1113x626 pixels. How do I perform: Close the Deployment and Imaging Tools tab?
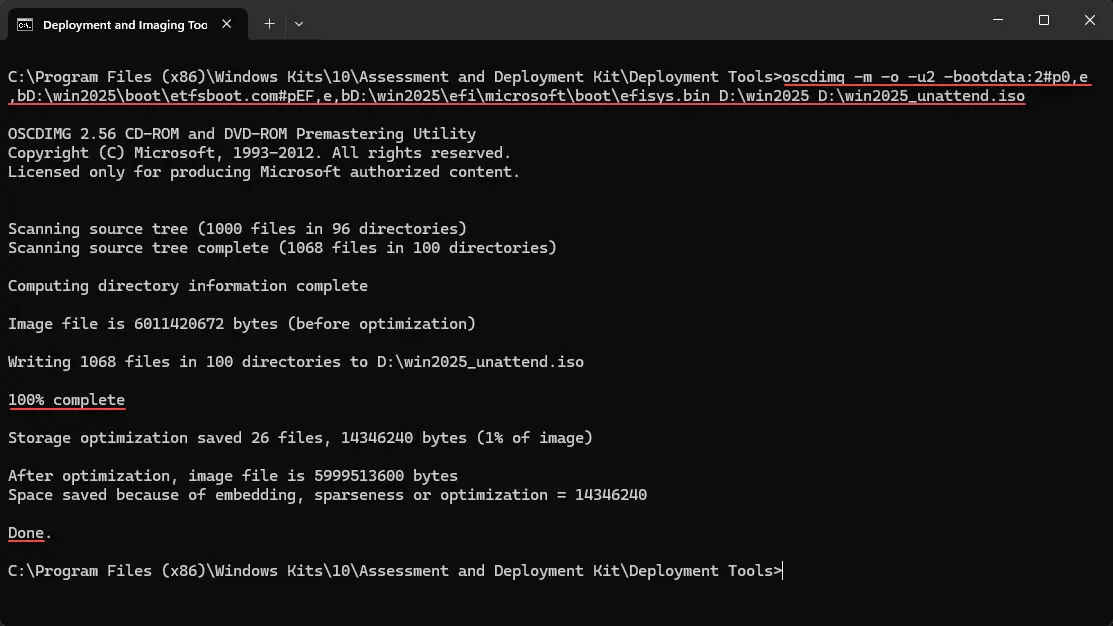coord(226,24)
